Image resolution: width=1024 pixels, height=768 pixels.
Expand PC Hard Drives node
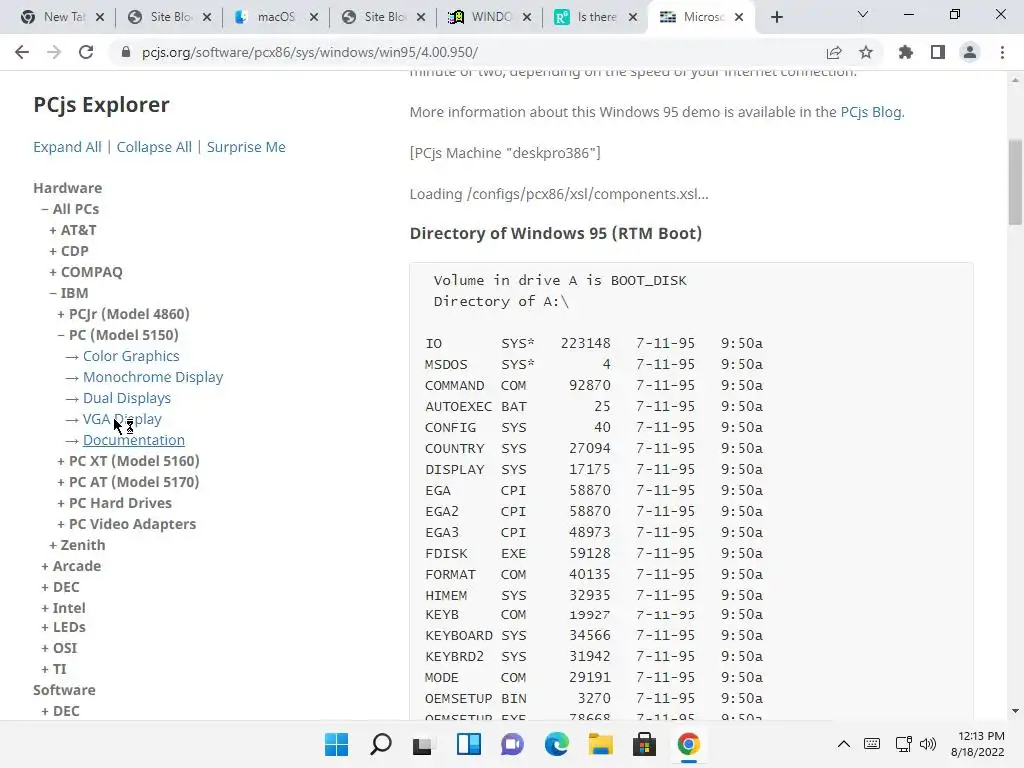tap(114, 503)
